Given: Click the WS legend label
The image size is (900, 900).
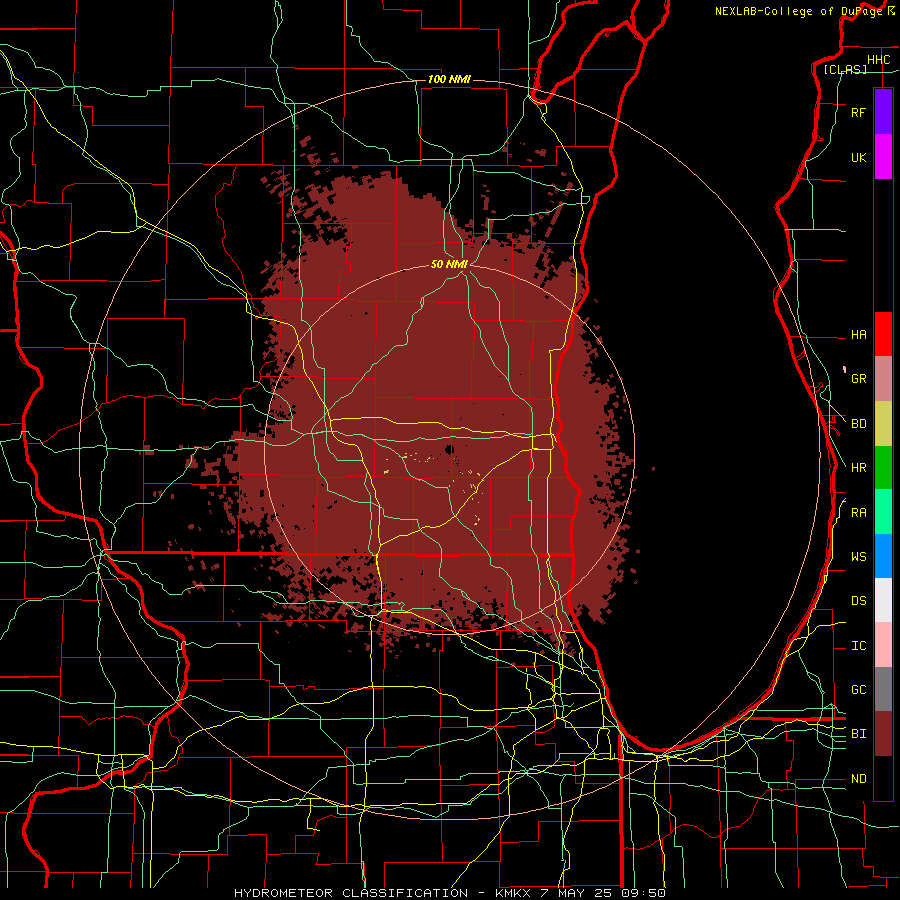Looking at the screenshot, I should tap(859, 557).
